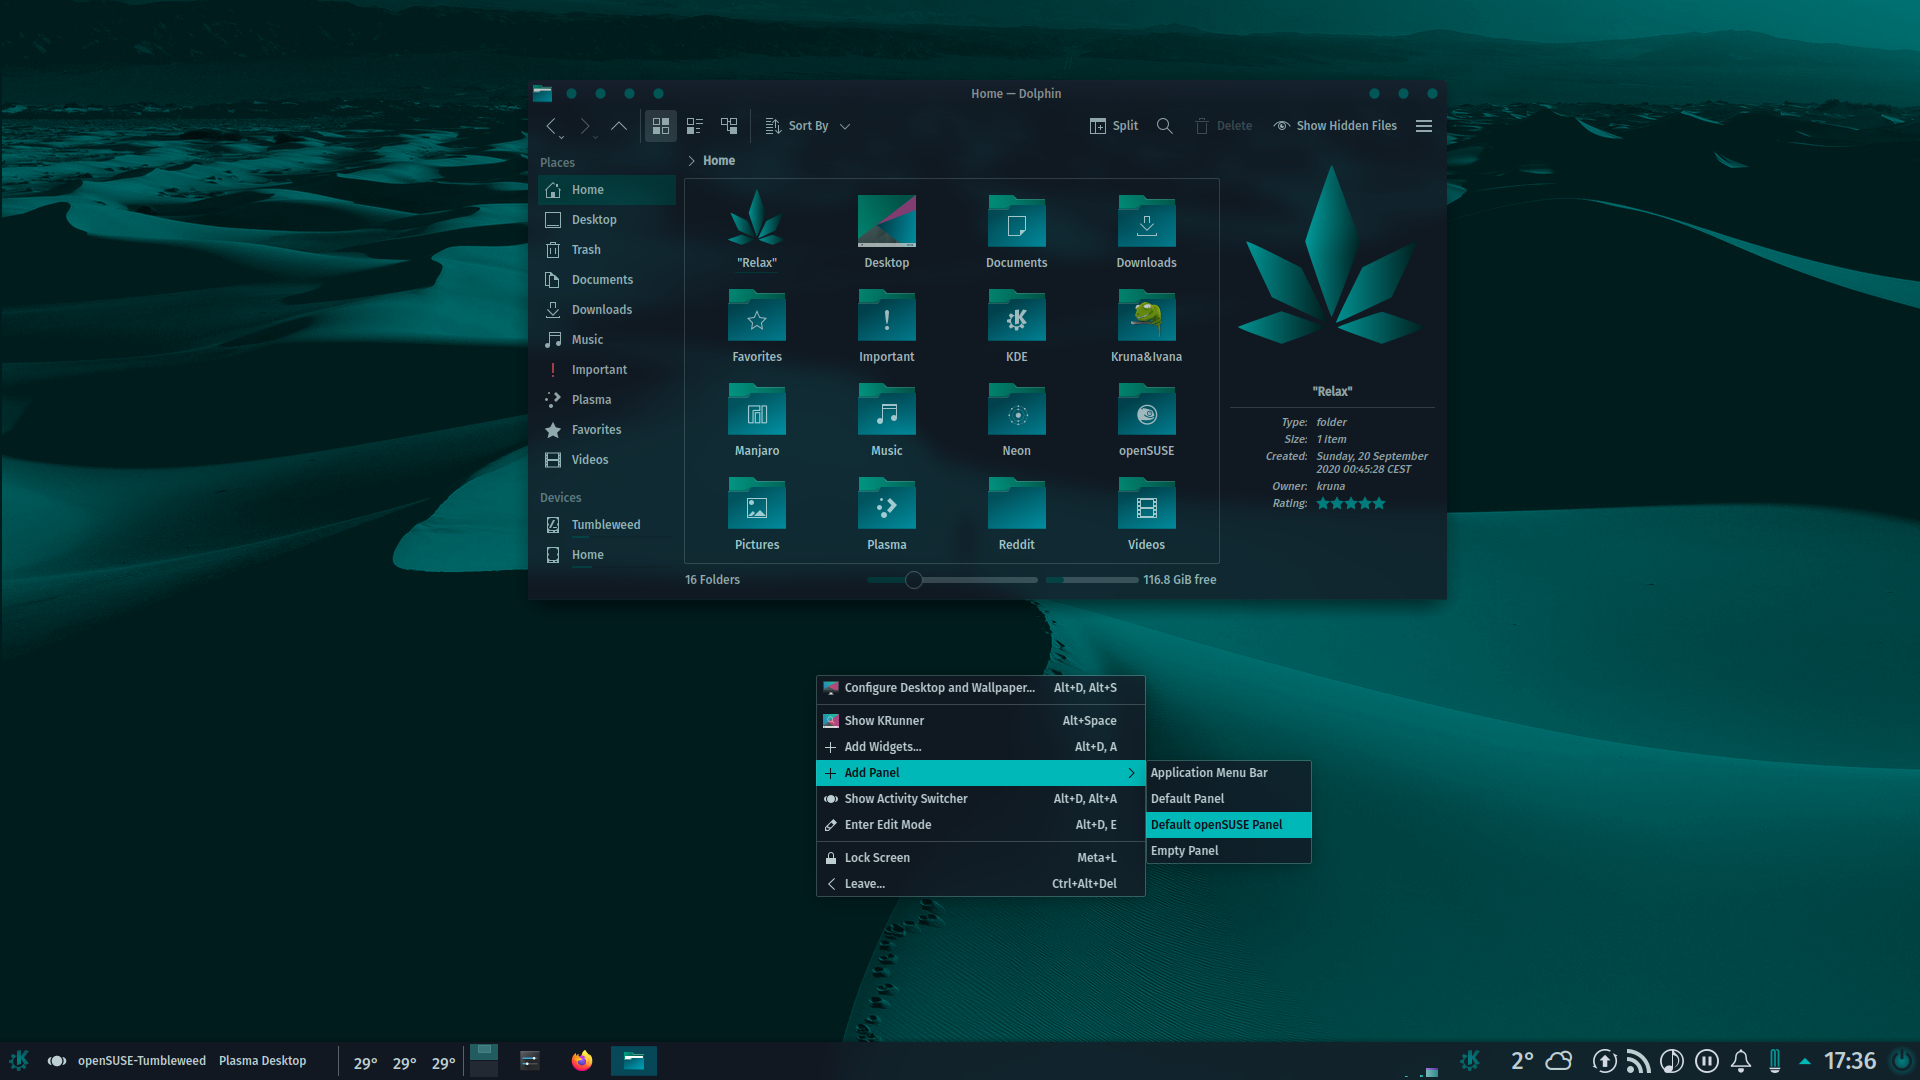The image size is (1920, 1080).
Task: Open Documents in Places sidebar
Action: click(x=607, y=280)
